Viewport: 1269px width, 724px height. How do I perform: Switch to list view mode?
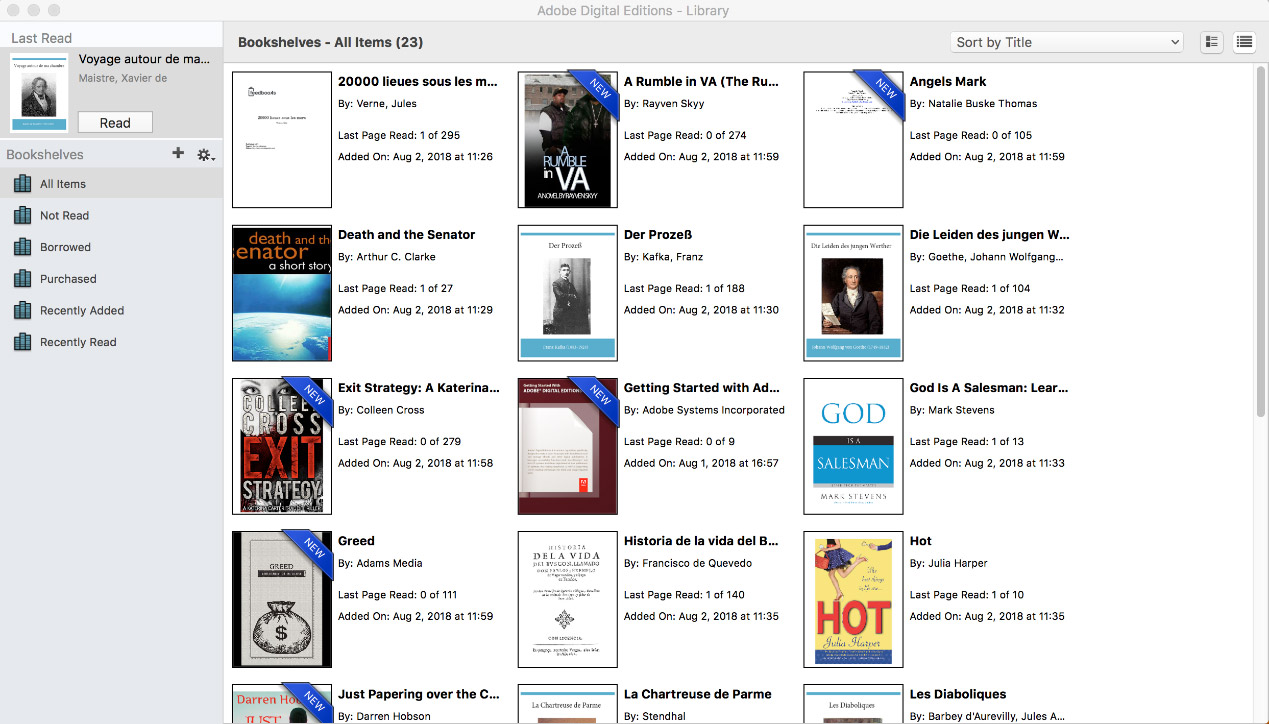[x=1244, y=42]
